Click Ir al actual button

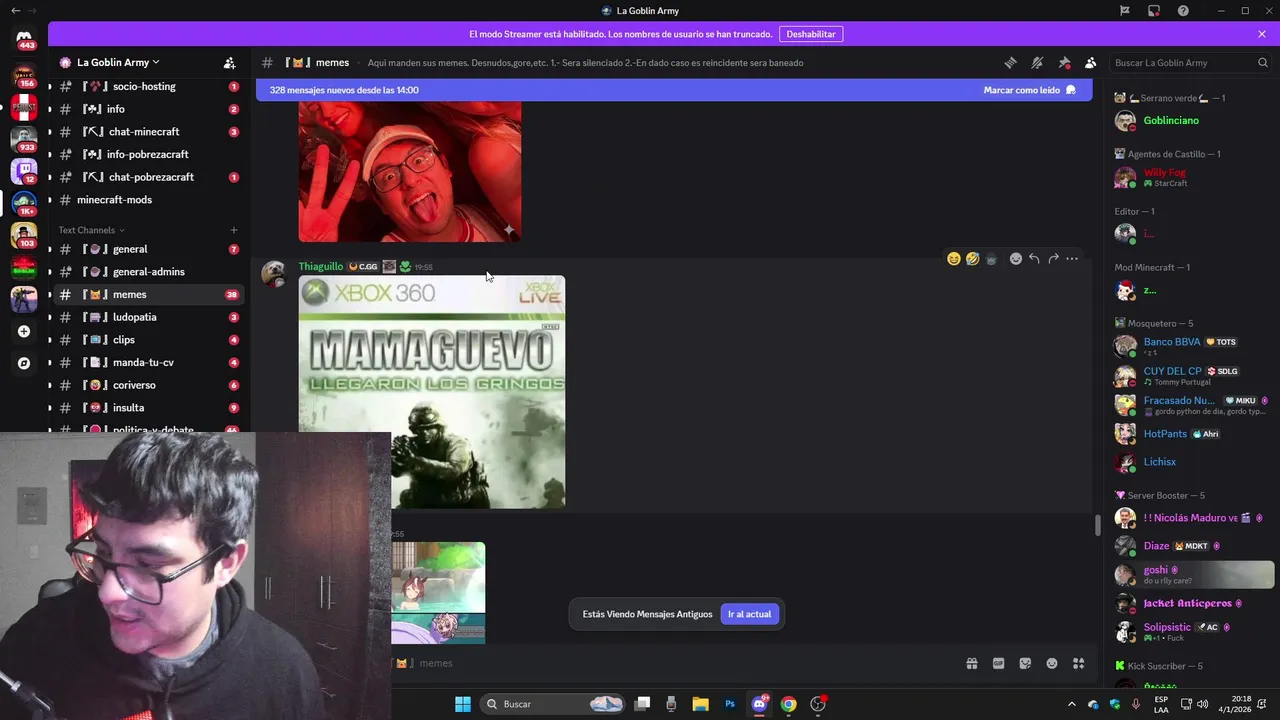click(x=749, y=614)
